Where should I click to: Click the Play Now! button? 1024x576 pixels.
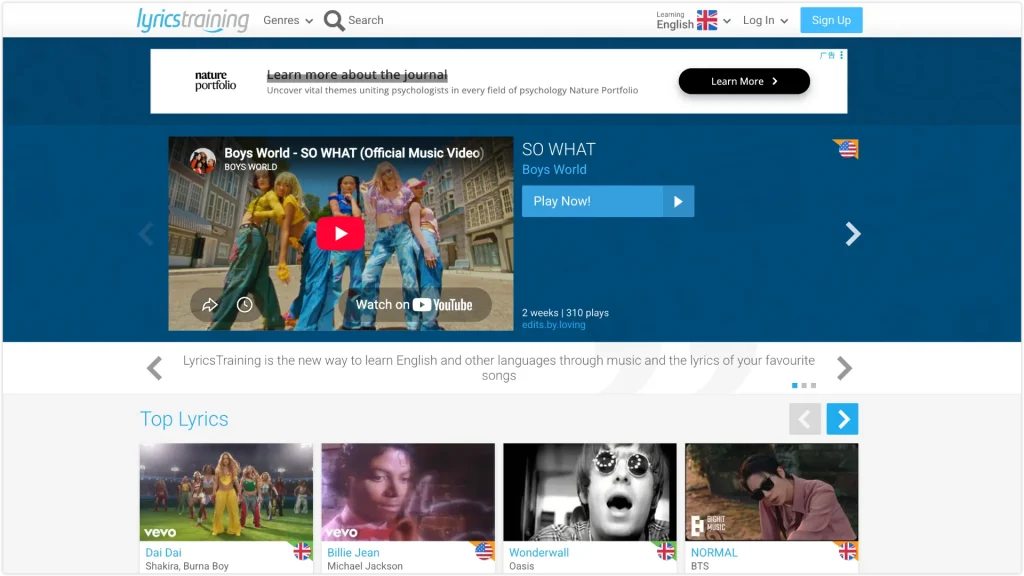tap(607, 201)
